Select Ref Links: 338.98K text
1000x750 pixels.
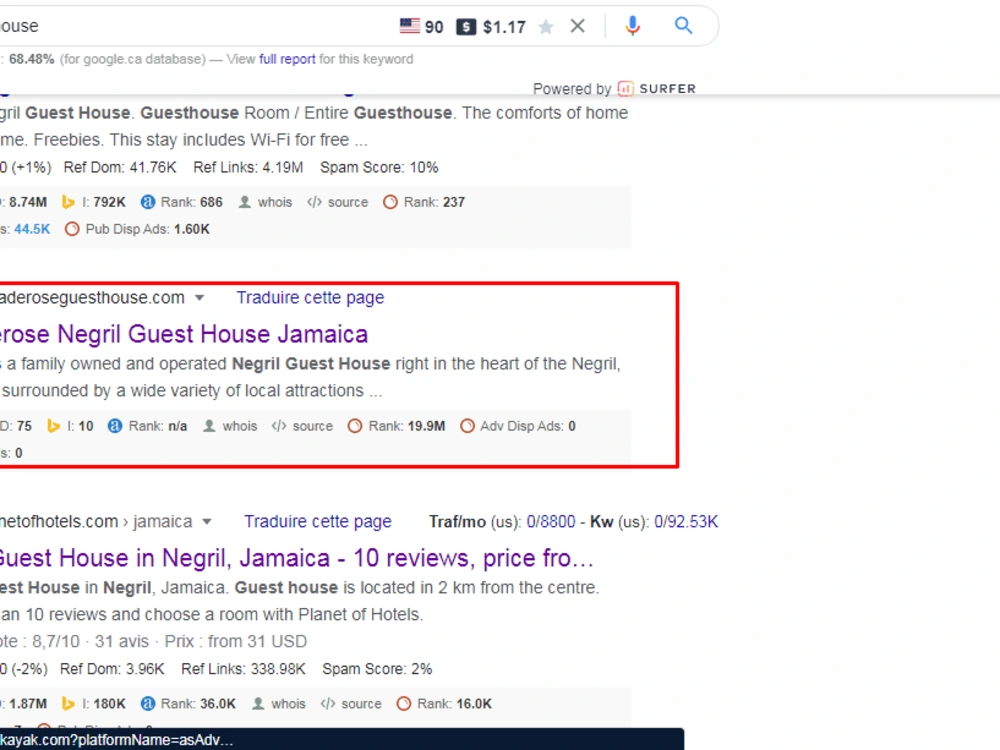[243, 669]
